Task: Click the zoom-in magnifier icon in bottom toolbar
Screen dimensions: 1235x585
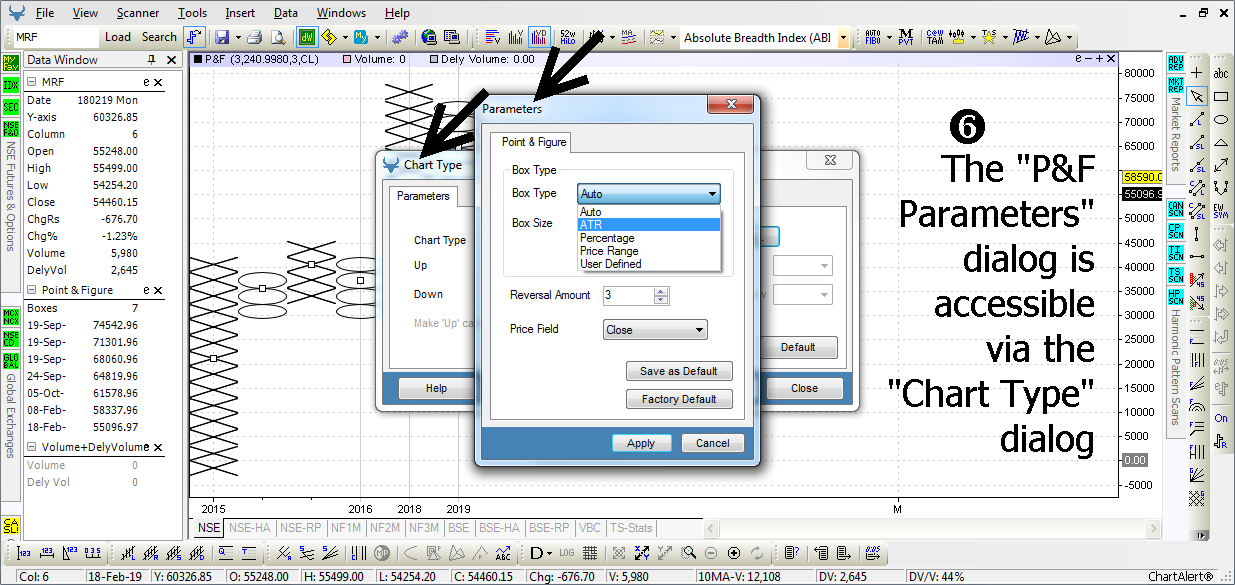Action: point(688,552)
